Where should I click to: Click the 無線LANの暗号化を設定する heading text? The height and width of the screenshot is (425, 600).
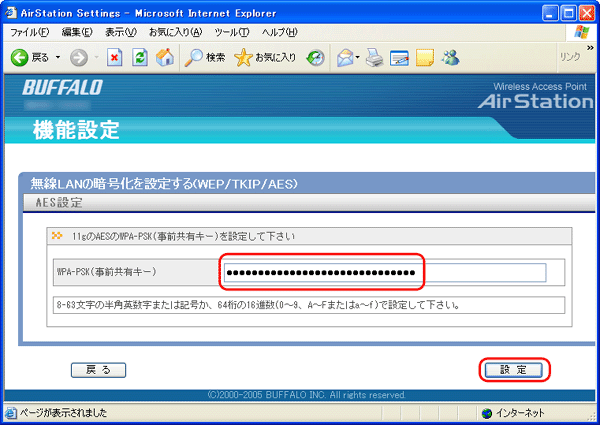click(x=164, y=184)
